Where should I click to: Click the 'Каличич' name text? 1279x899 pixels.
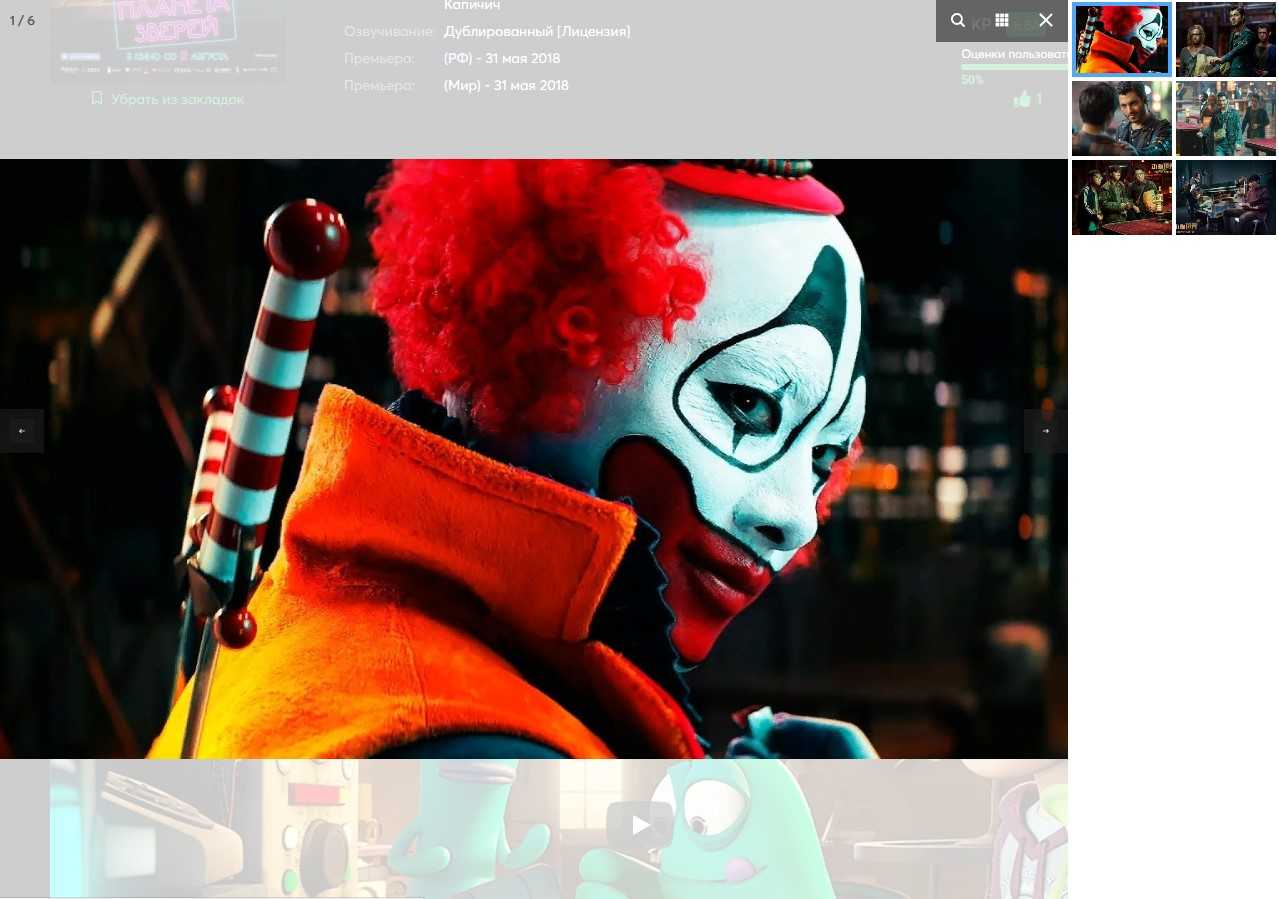click(472, 5)
